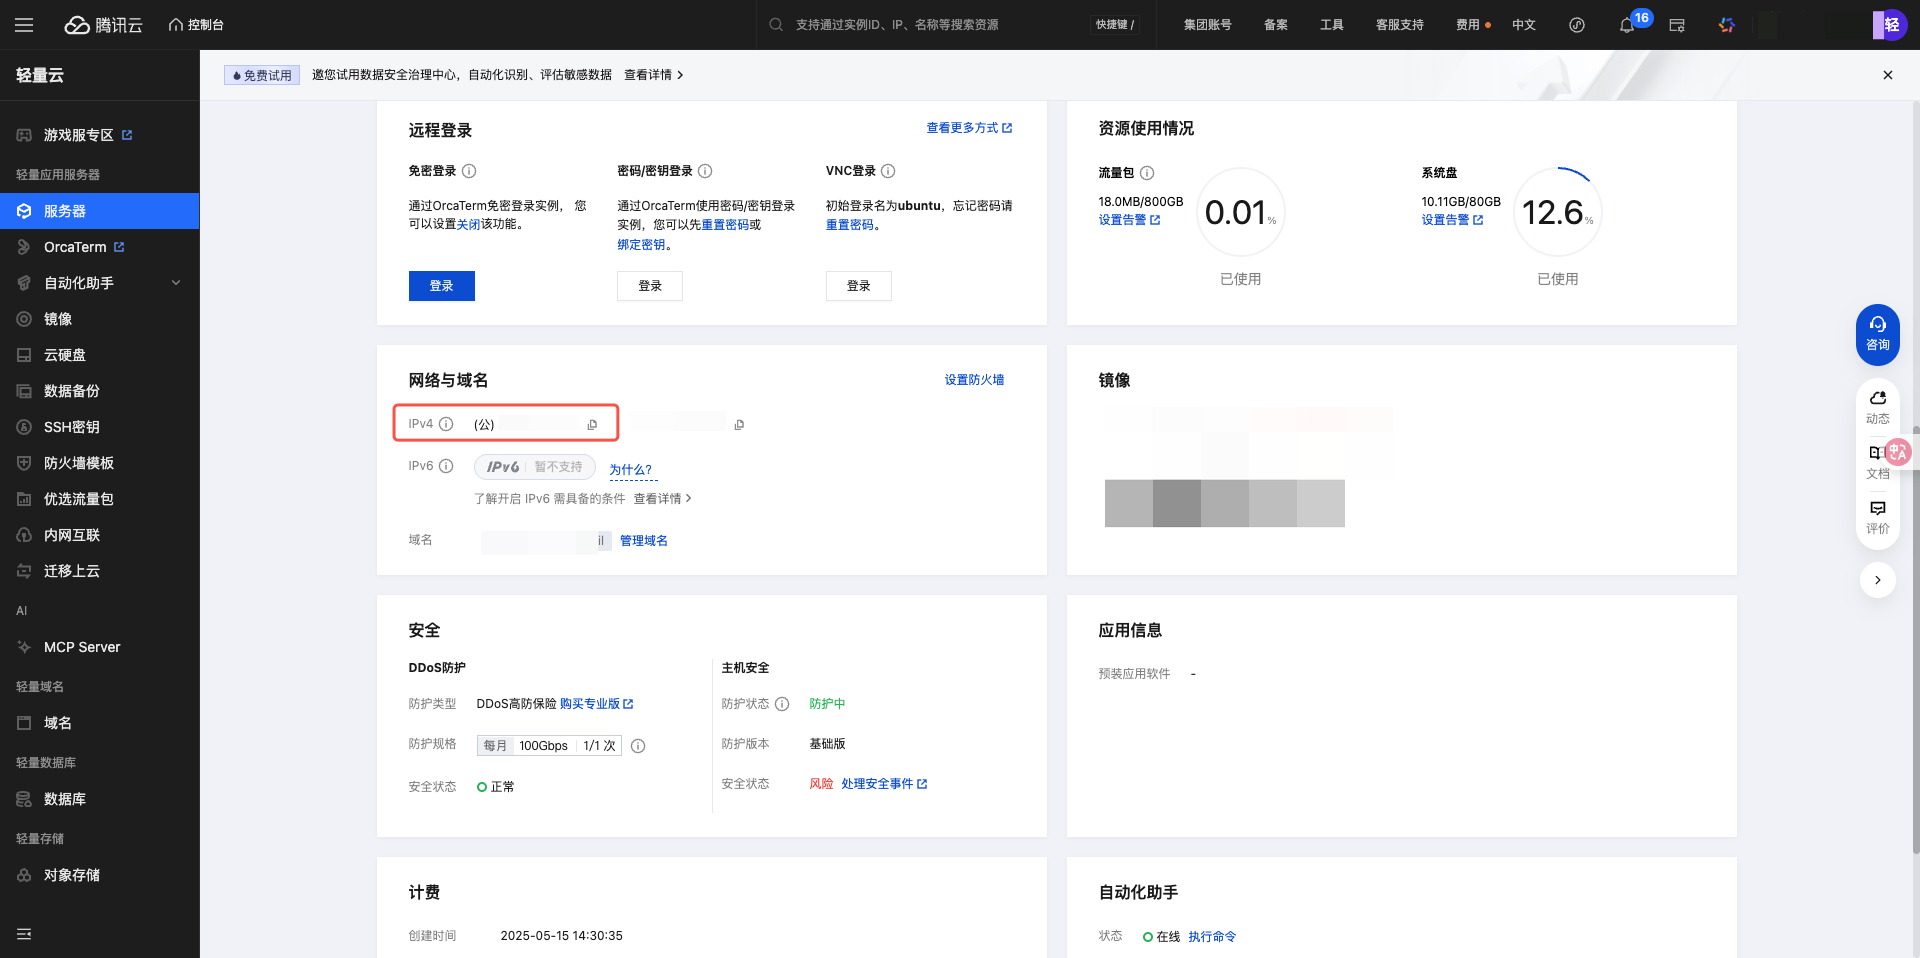
Task: Click the 防护规格 info icon
Action: click(x=638, y=746)
